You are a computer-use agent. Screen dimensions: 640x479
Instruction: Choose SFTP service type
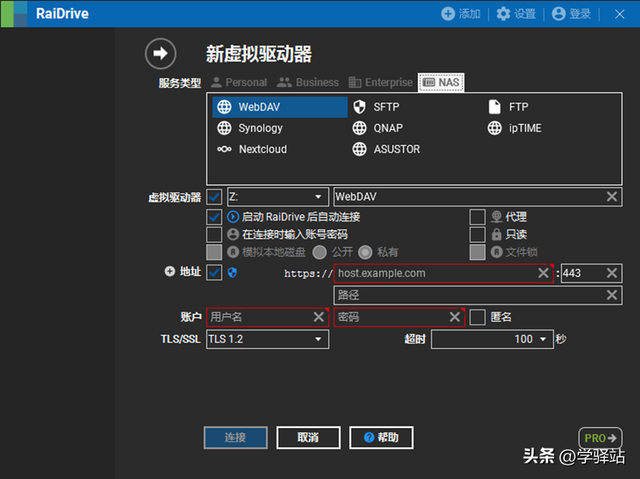pos(376,107)
